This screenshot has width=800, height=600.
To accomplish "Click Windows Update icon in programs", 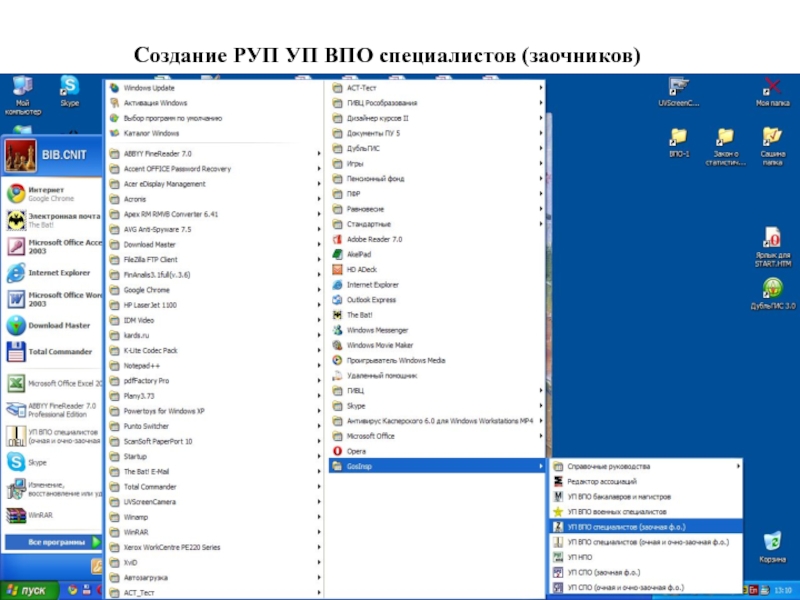I will tap(114, 88).
